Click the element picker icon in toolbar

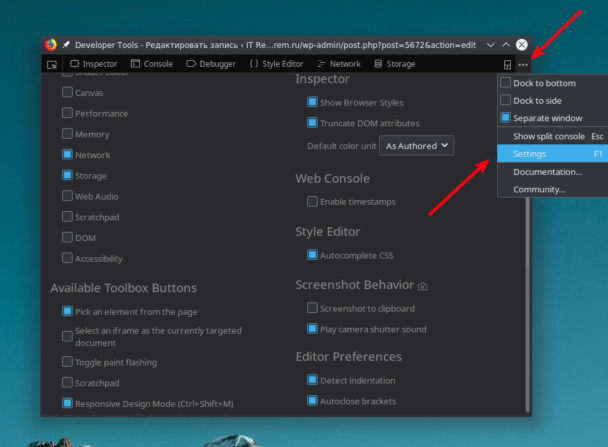[x=52, y=64]
